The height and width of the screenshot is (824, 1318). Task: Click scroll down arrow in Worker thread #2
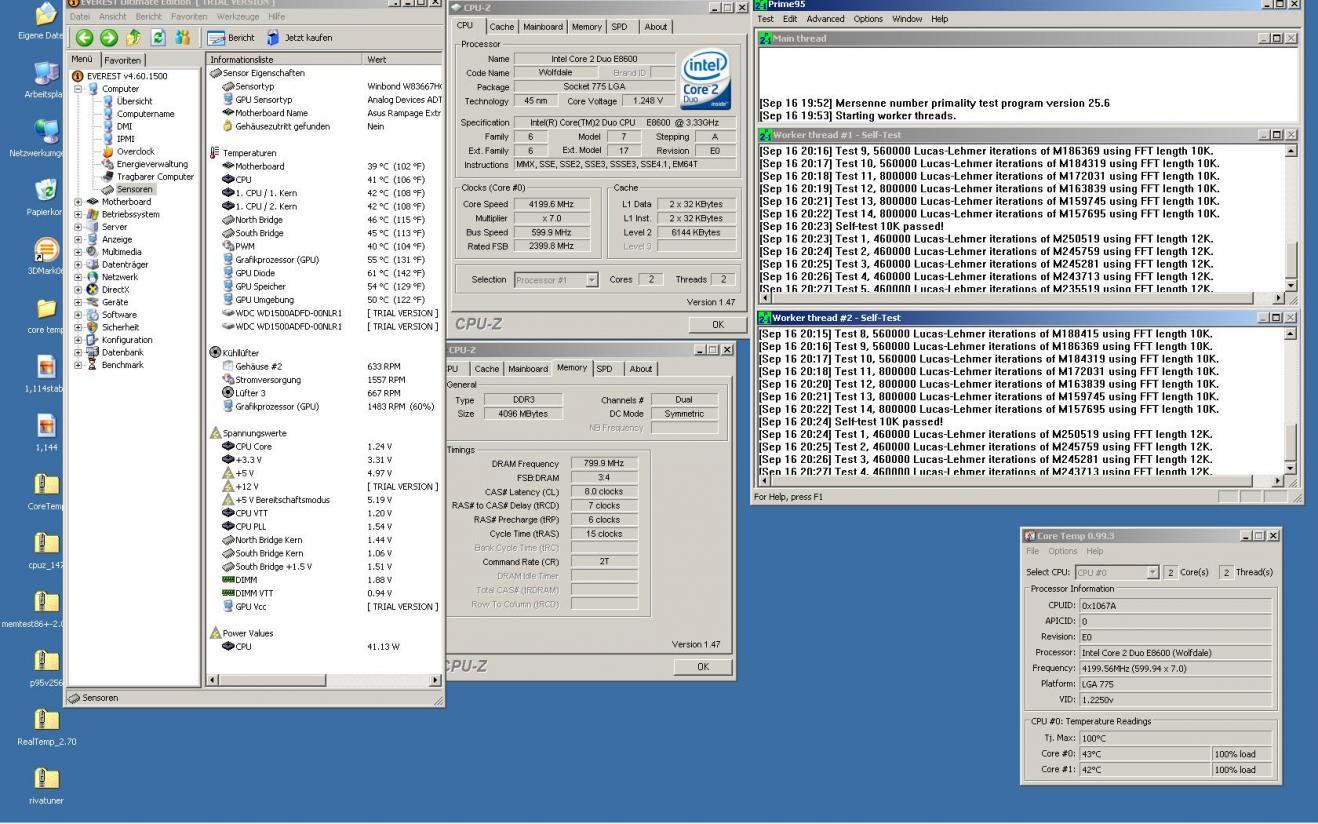[1290, 468]
